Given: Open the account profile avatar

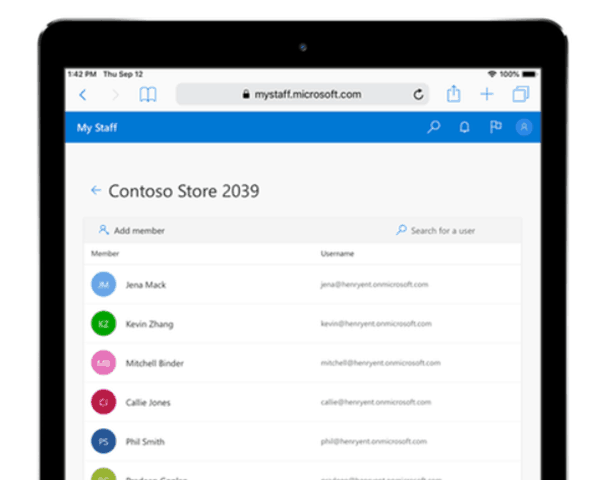Looking at the screenshot, I should [524, 127].
